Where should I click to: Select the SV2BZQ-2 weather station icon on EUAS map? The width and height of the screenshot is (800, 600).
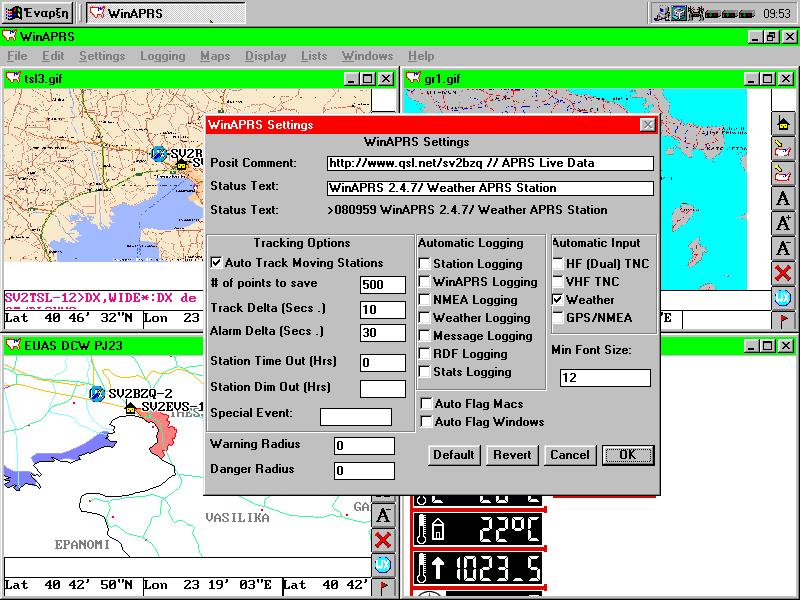pyautogui.click(x=97, y=394)
